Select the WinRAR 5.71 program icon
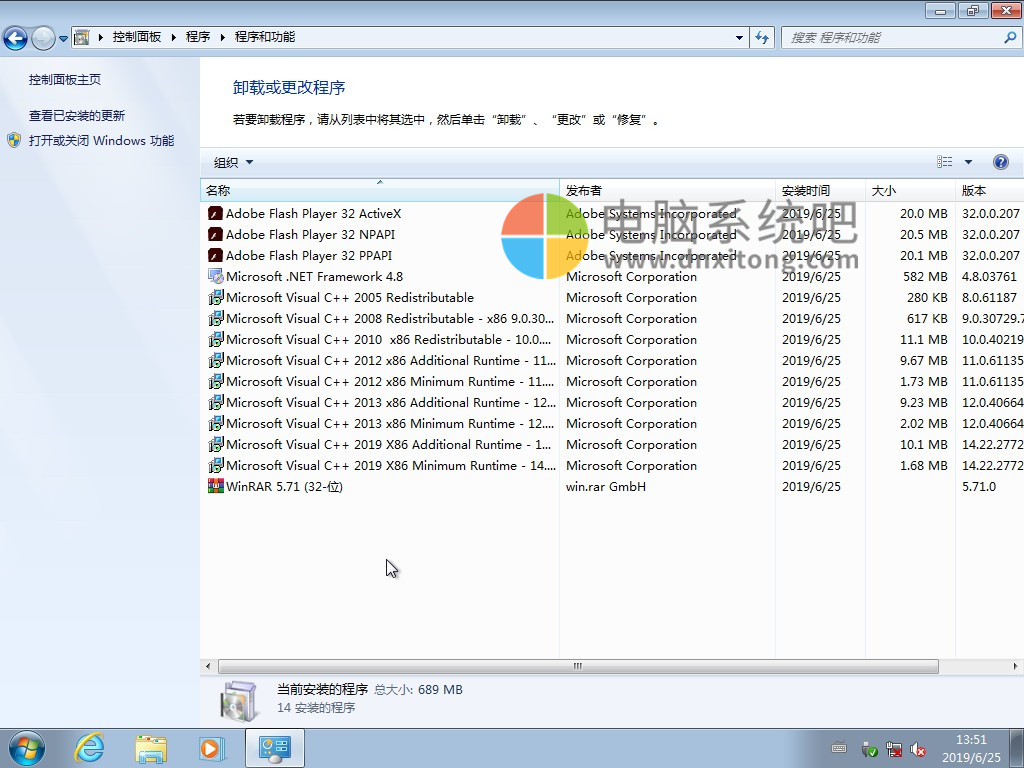Viewport: 1024px width, 768px height. pyautogui.click(x=215, y=486)
